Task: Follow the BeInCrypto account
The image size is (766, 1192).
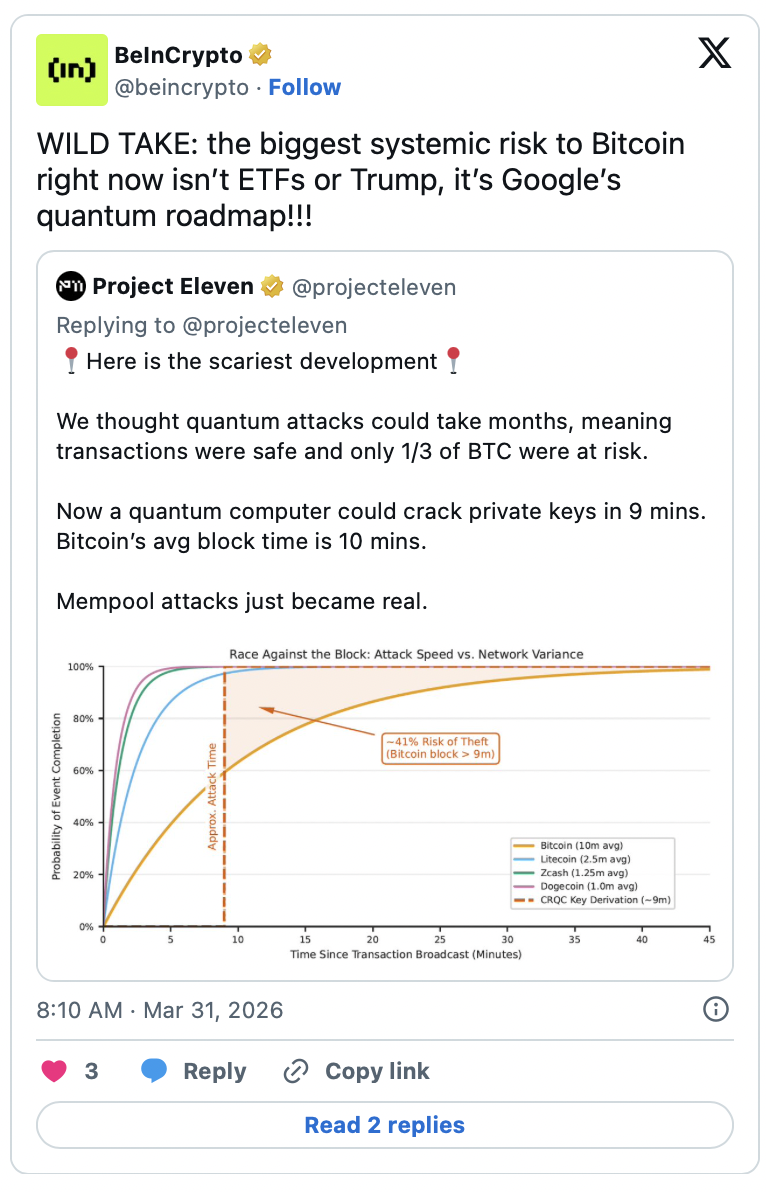Action: click(x=304, y=87)
